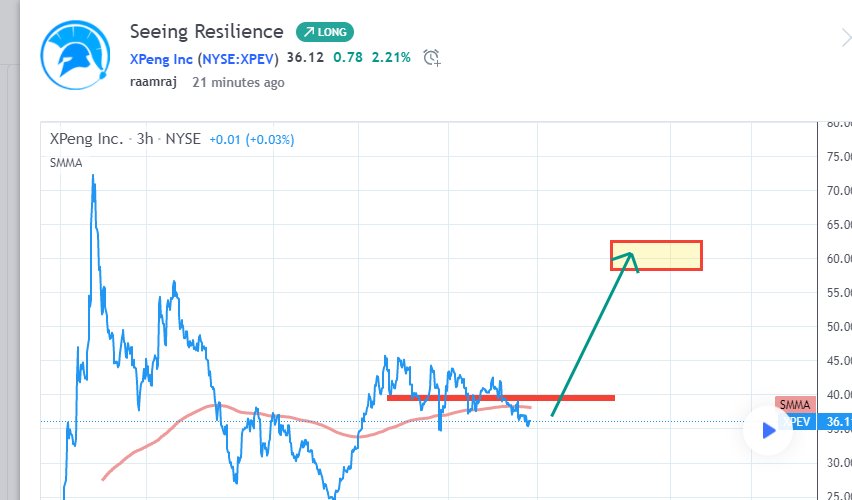Click the SMMA price scale label
852x500 pixels.
(x=795, y=404)
